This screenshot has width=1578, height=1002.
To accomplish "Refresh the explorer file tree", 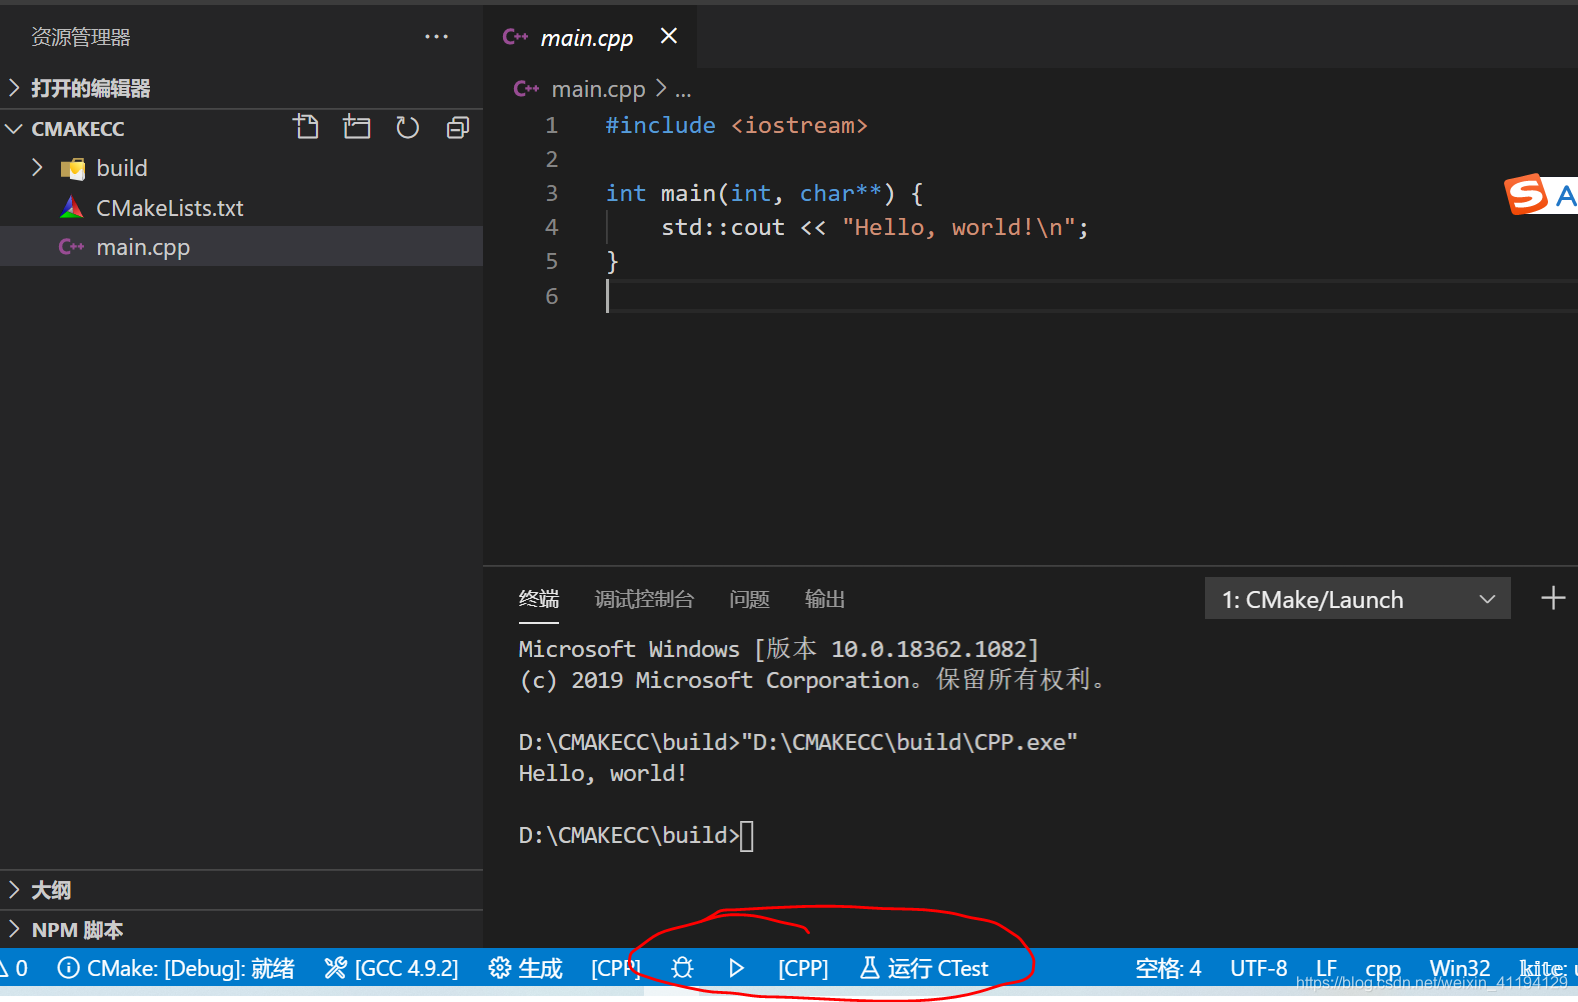I will click(x=407, y=127).
